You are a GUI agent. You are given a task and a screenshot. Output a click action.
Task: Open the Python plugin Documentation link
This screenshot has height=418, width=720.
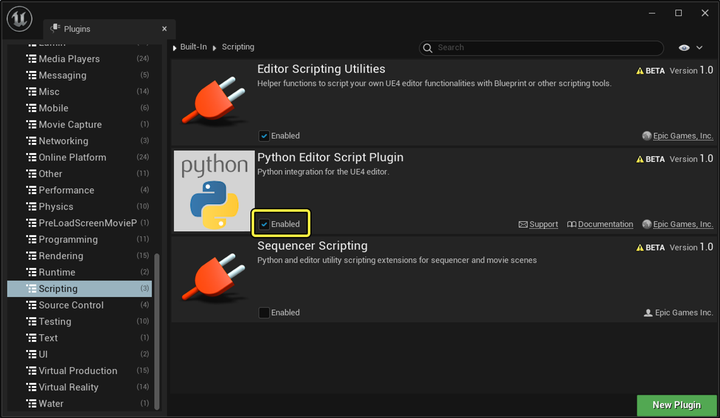[x=605, y=224]
